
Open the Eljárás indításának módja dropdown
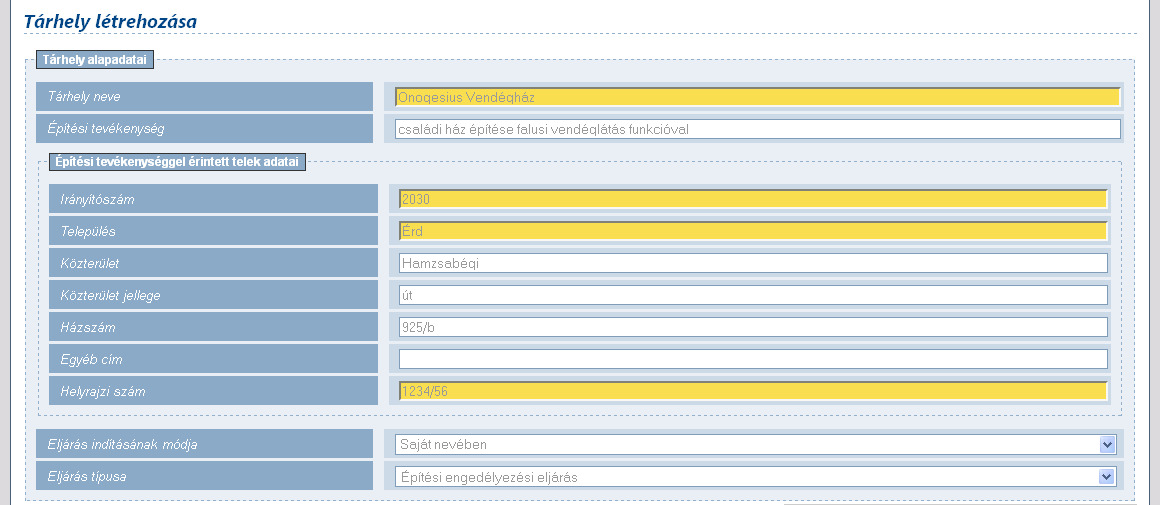755,444
